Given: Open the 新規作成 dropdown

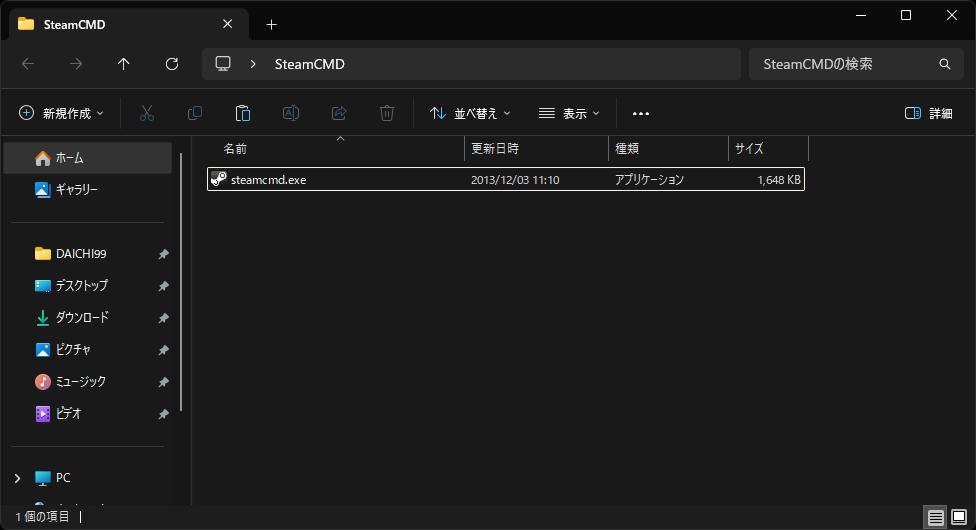Looking at the screenshot, I should tap(61, 113).
